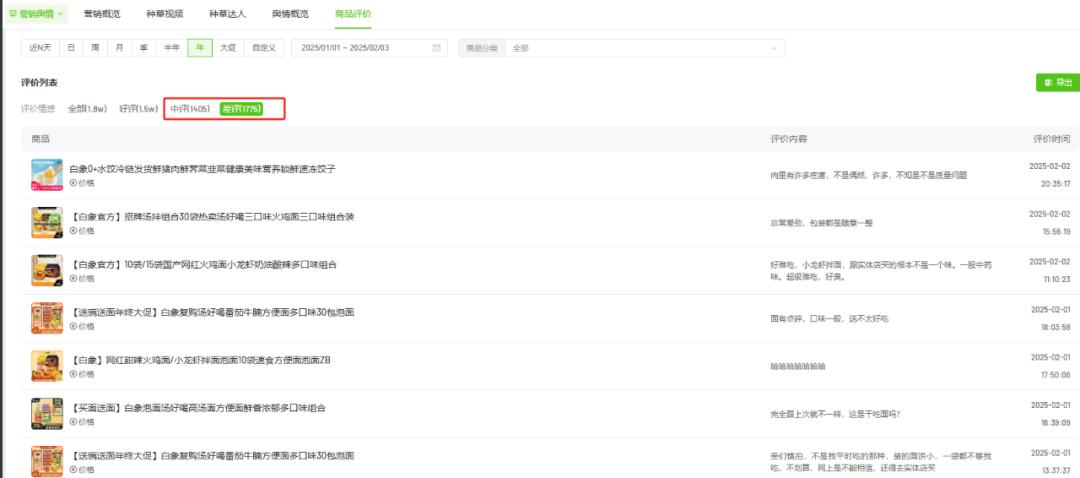
Task: Open thumbnail of 白象0+水饺 dumpling product
Action: [47, 175]
